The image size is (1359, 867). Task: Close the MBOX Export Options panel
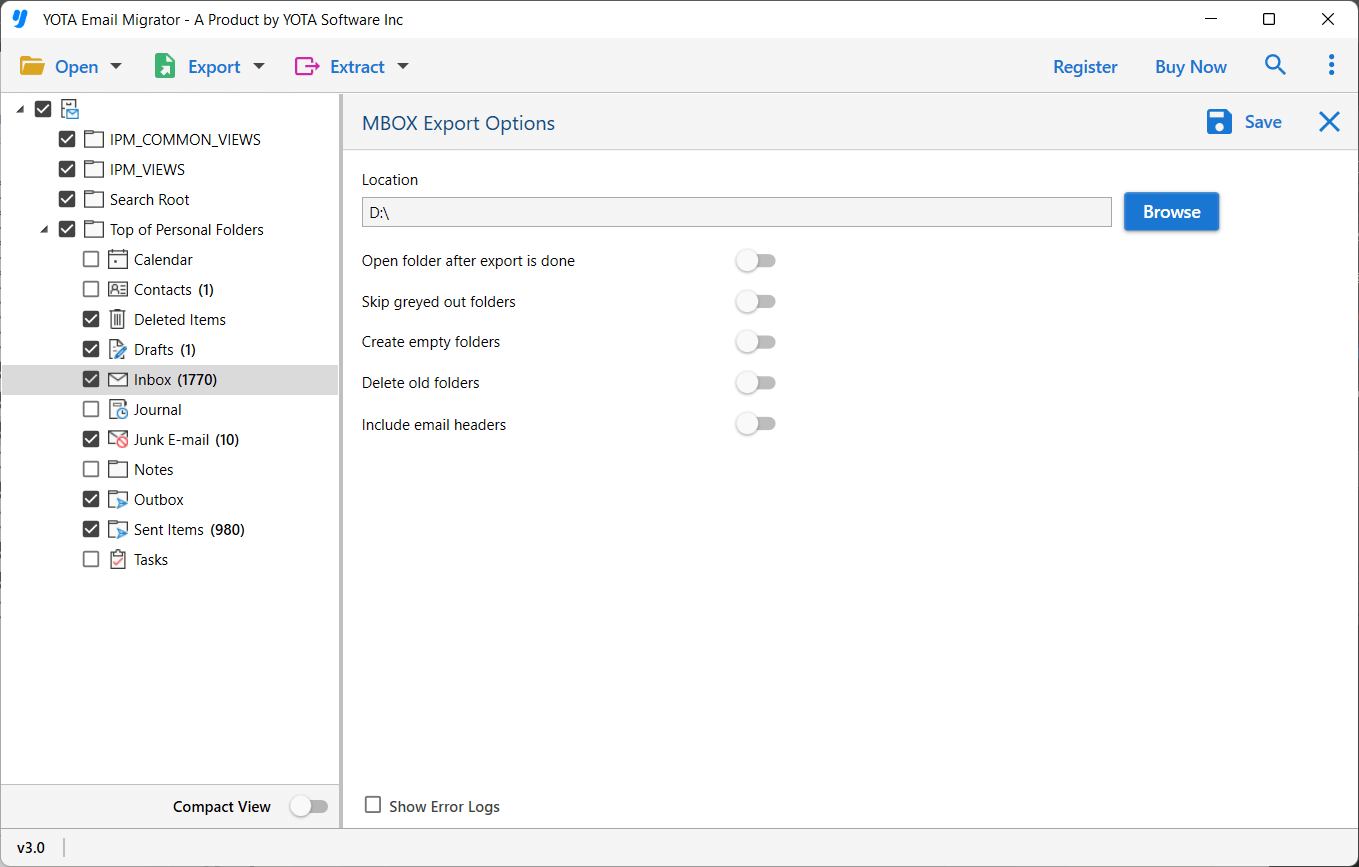pos(1329,121)
